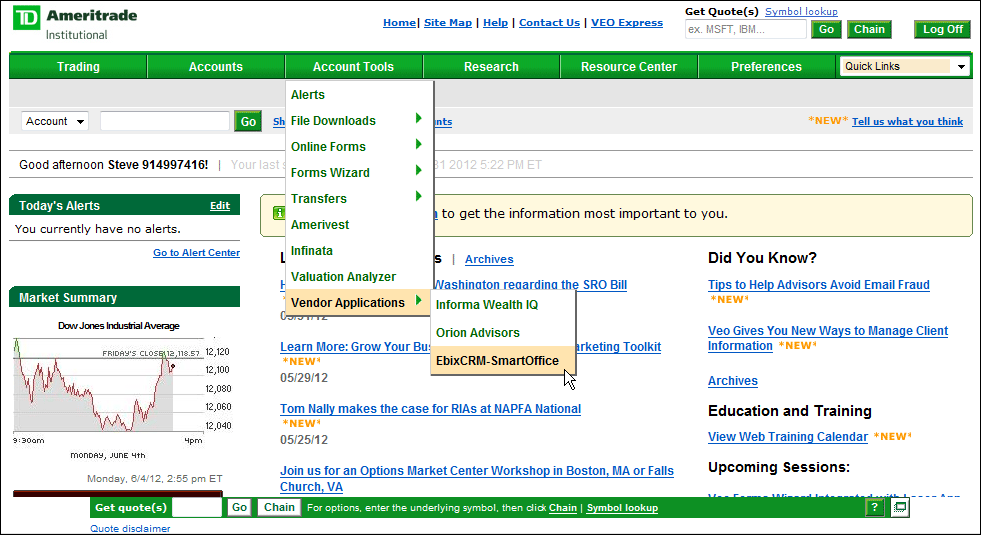Click the pop-out window icon in bottom bar
Viewport: 981px width, 535px height.
[x=900, y=507]
